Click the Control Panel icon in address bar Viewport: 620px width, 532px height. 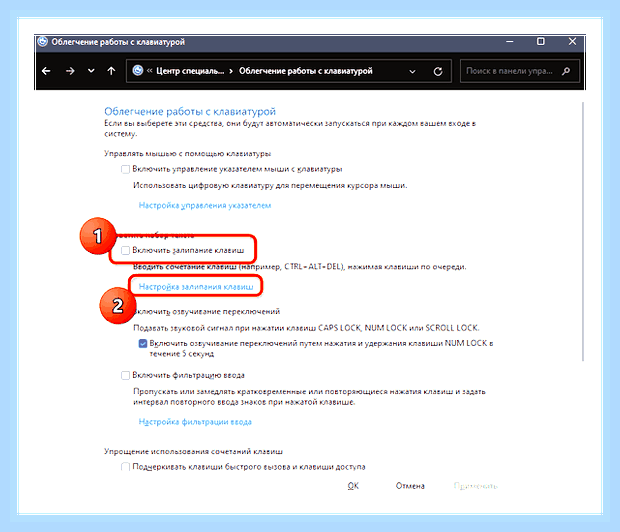coord(138,70)
